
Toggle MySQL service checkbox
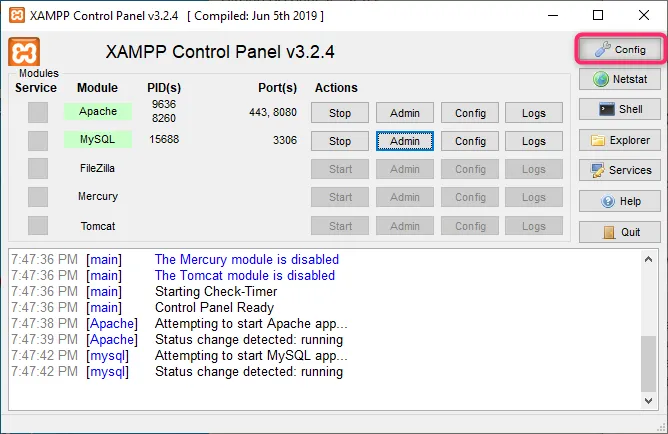(38, 141)
